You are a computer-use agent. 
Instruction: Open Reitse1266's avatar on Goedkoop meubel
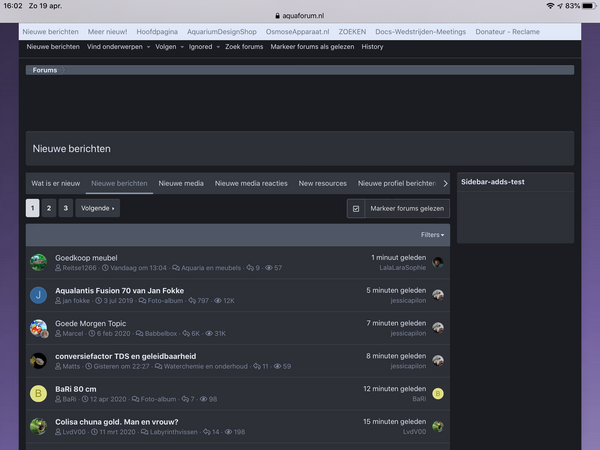pos(38,262)
